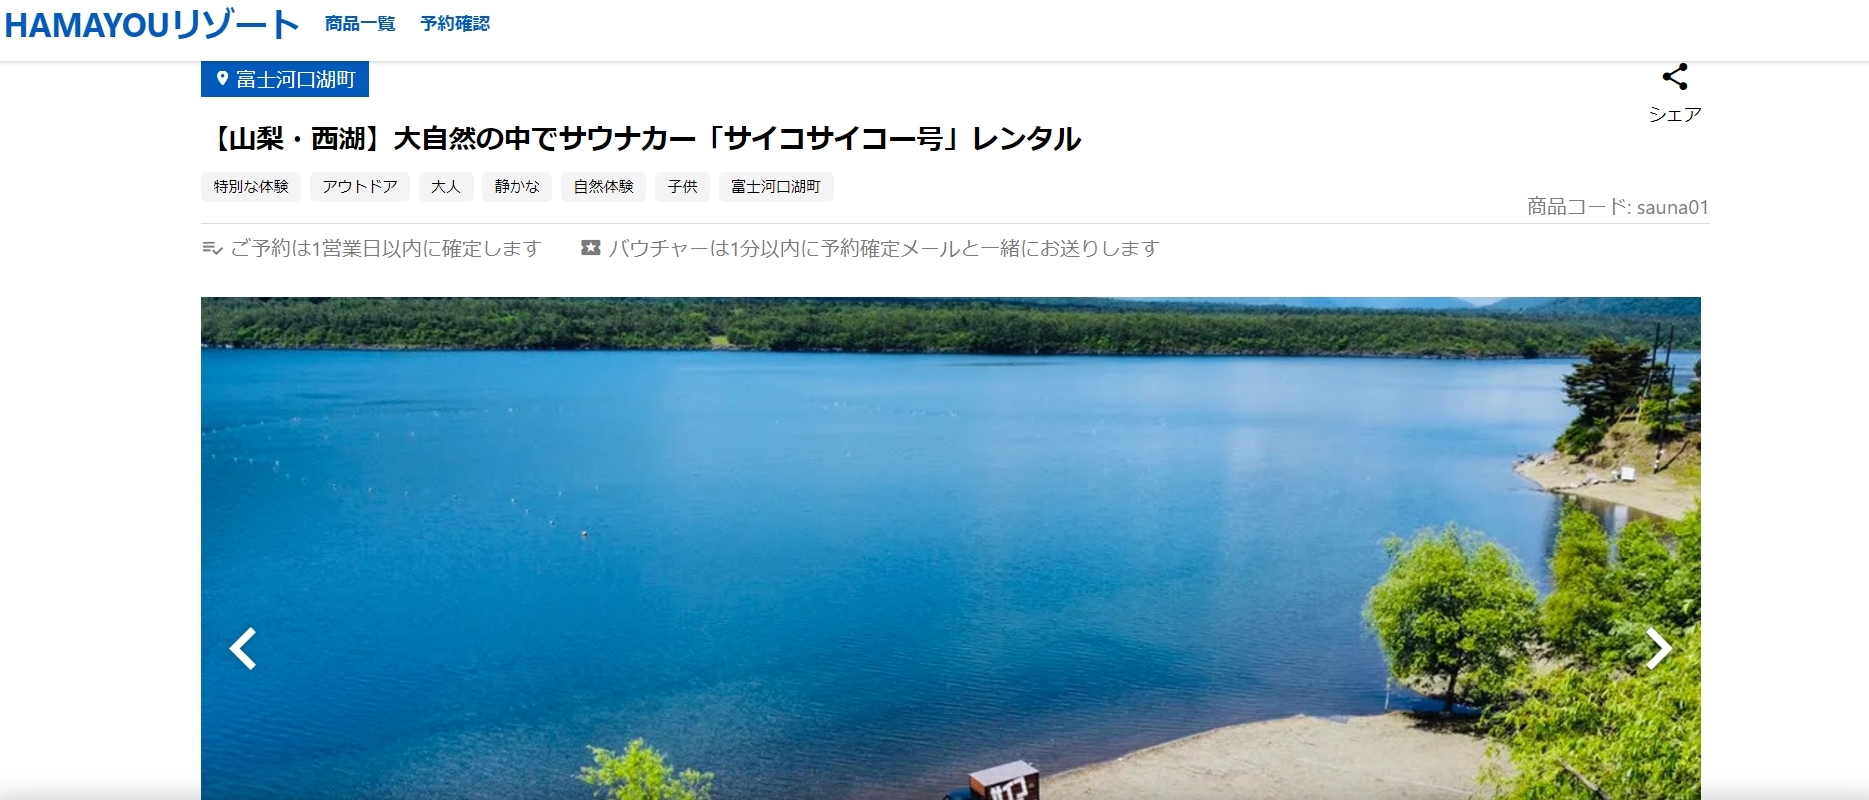The height and width of the screenshot is (800, 1869).
Task: Click the blue 富士河口湖町 location badge
Action: click(x=285, y=79)
